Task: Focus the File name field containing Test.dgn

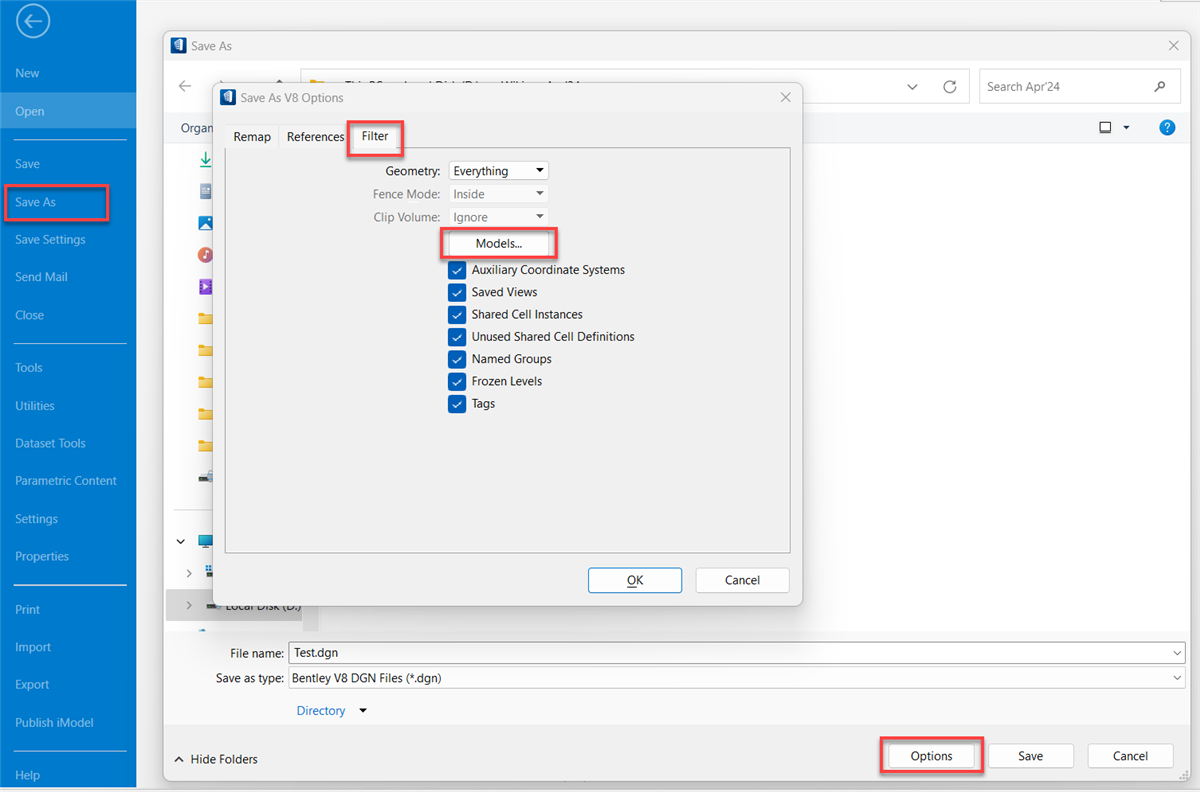Action: [x=735, y=653]
